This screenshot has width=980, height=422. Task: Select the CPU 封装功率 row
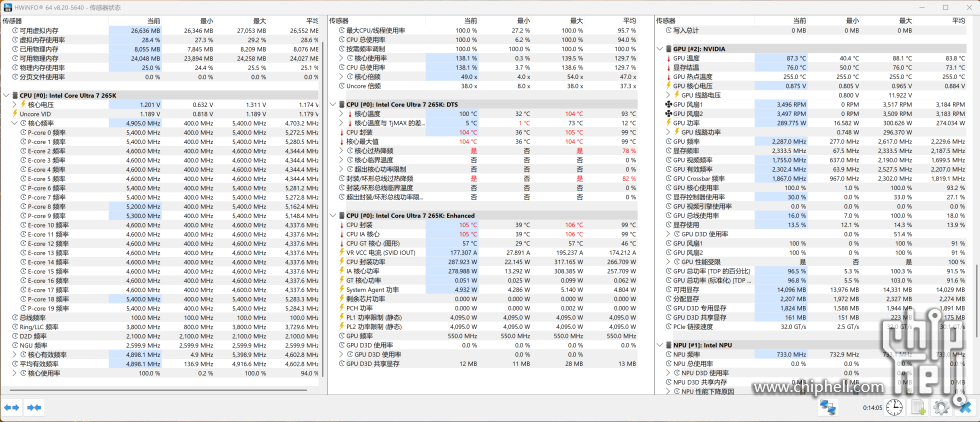coord(488,262)
